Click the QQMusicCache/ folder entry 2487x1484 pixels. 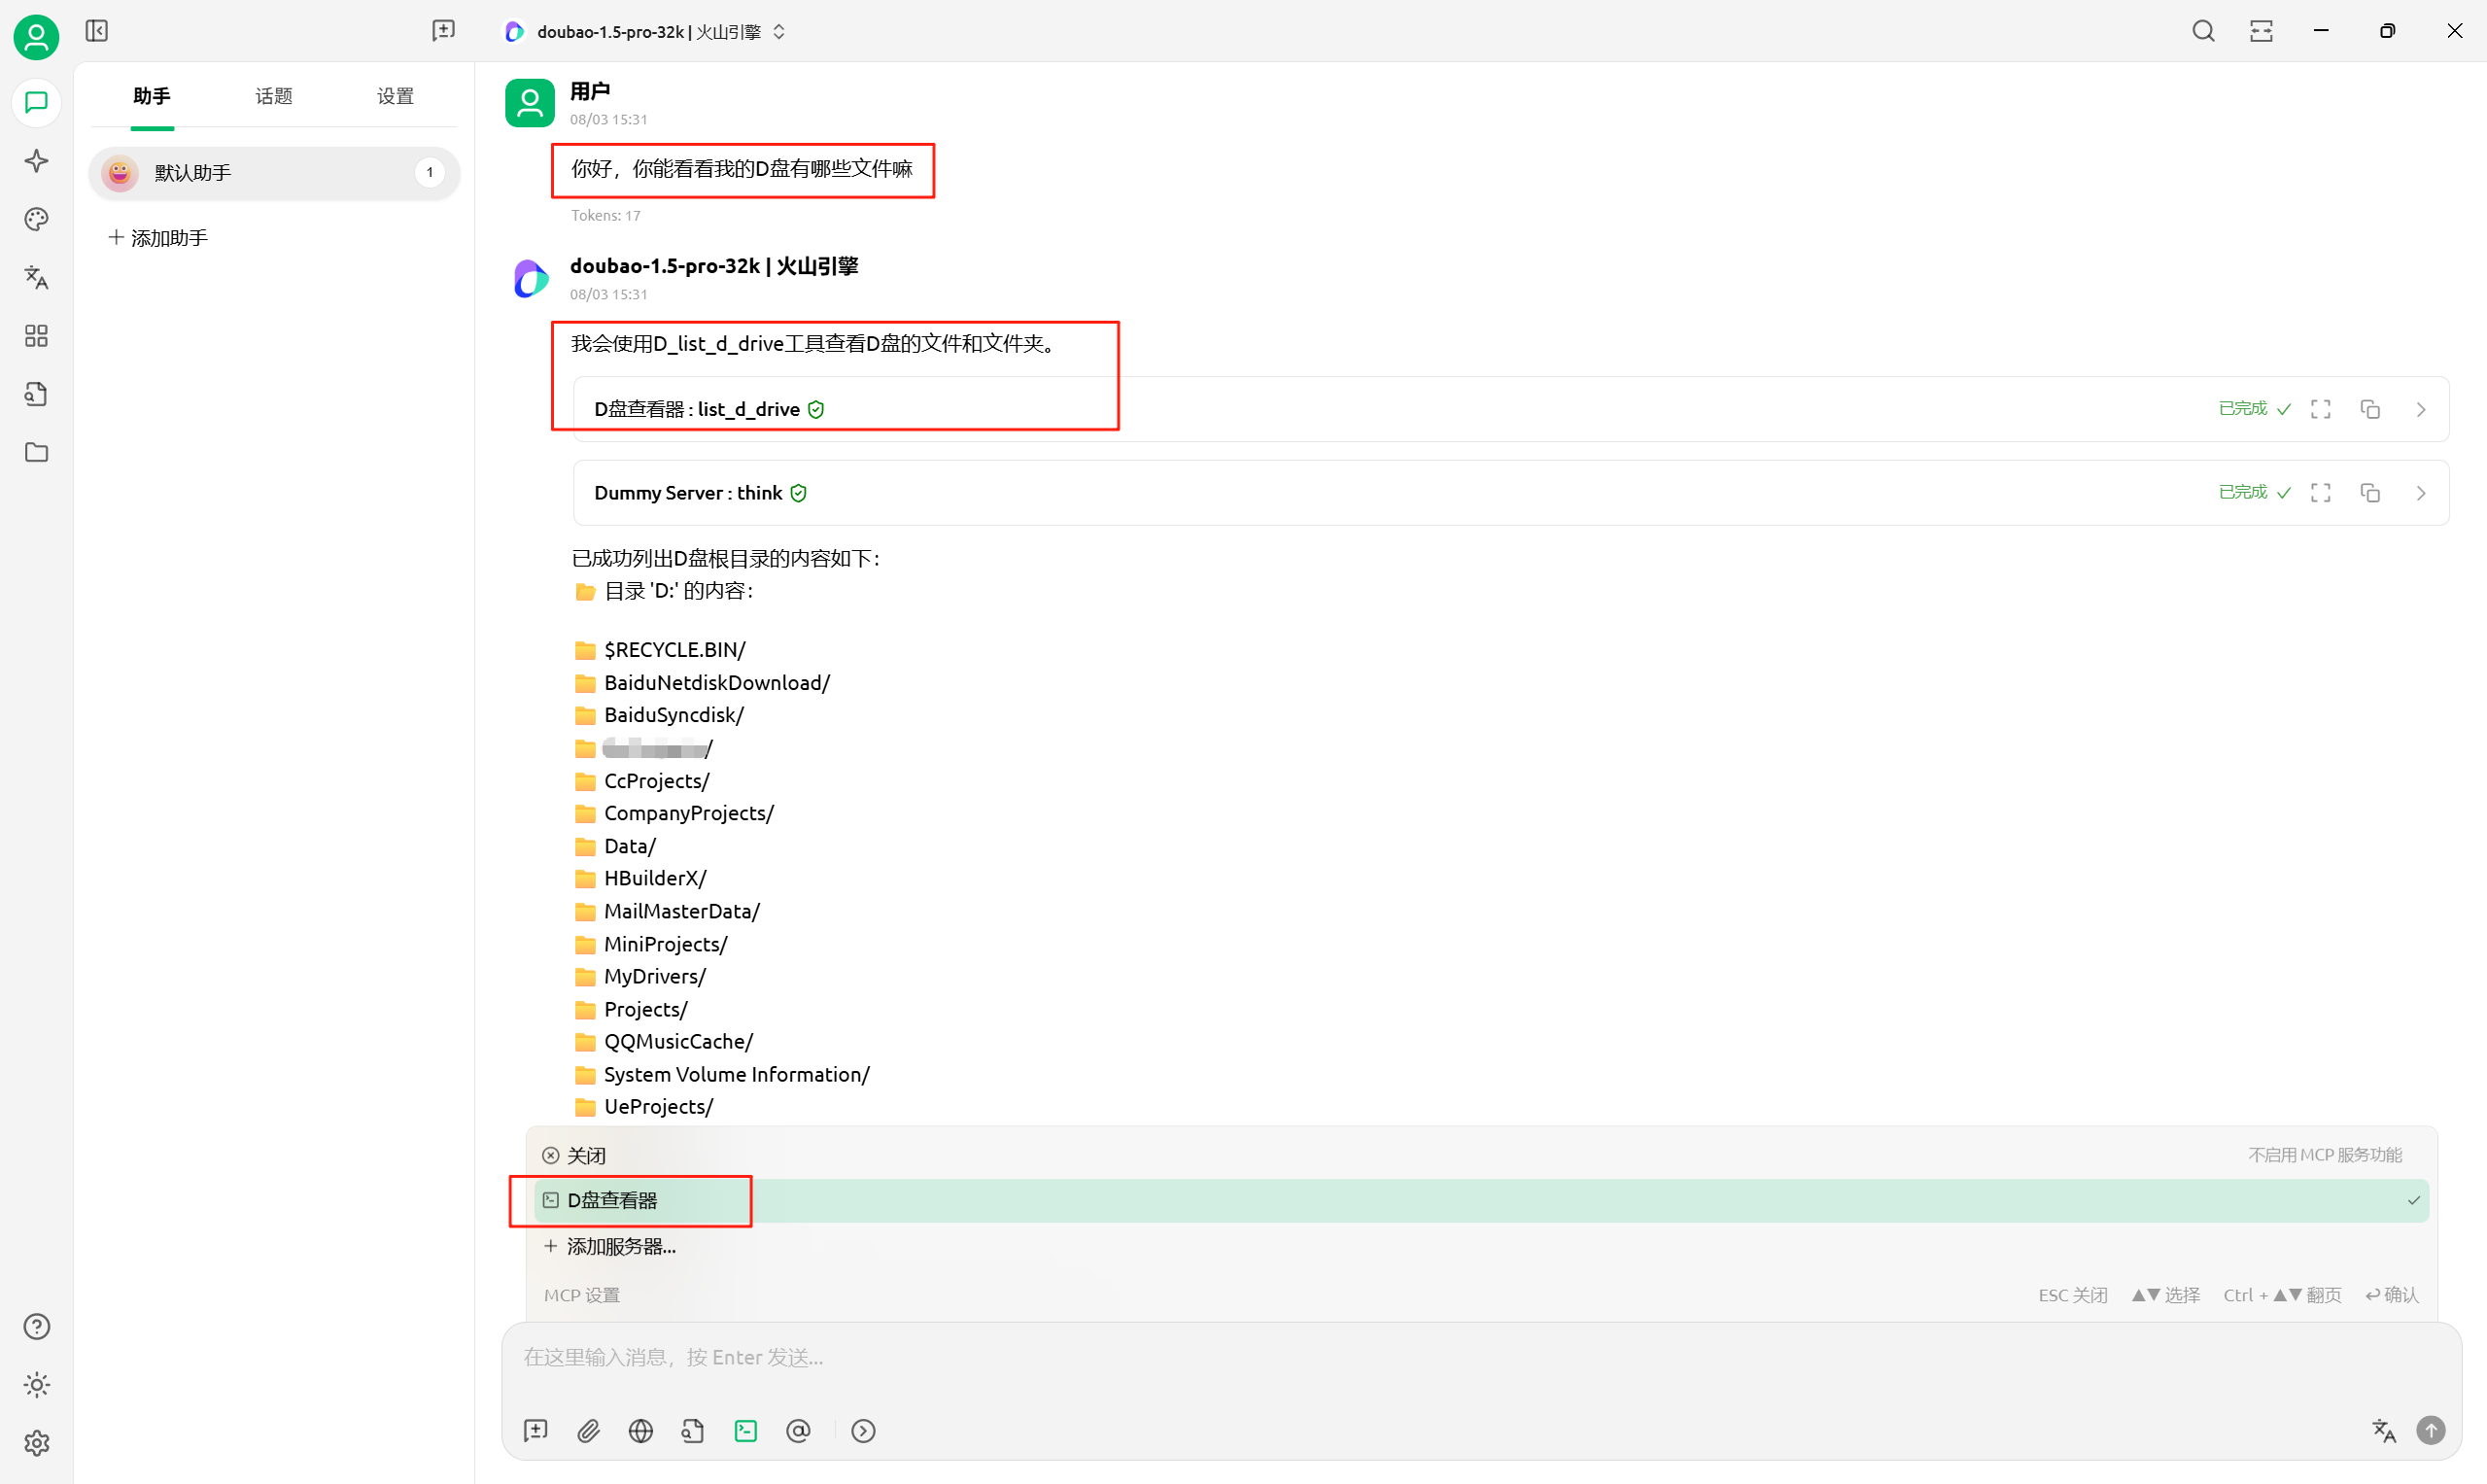[678, 1042]
